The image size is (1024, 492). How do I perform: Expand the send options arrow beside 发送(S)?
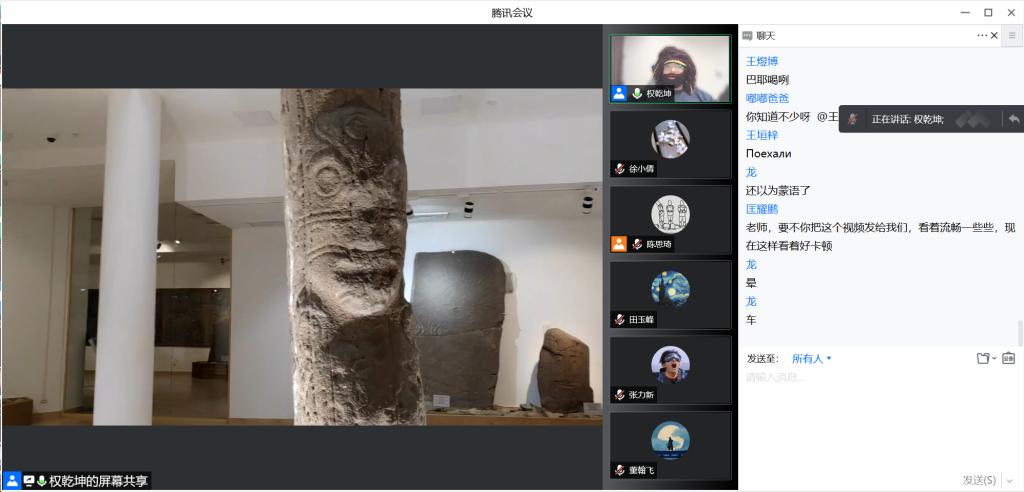click(x=1007, y=480)
